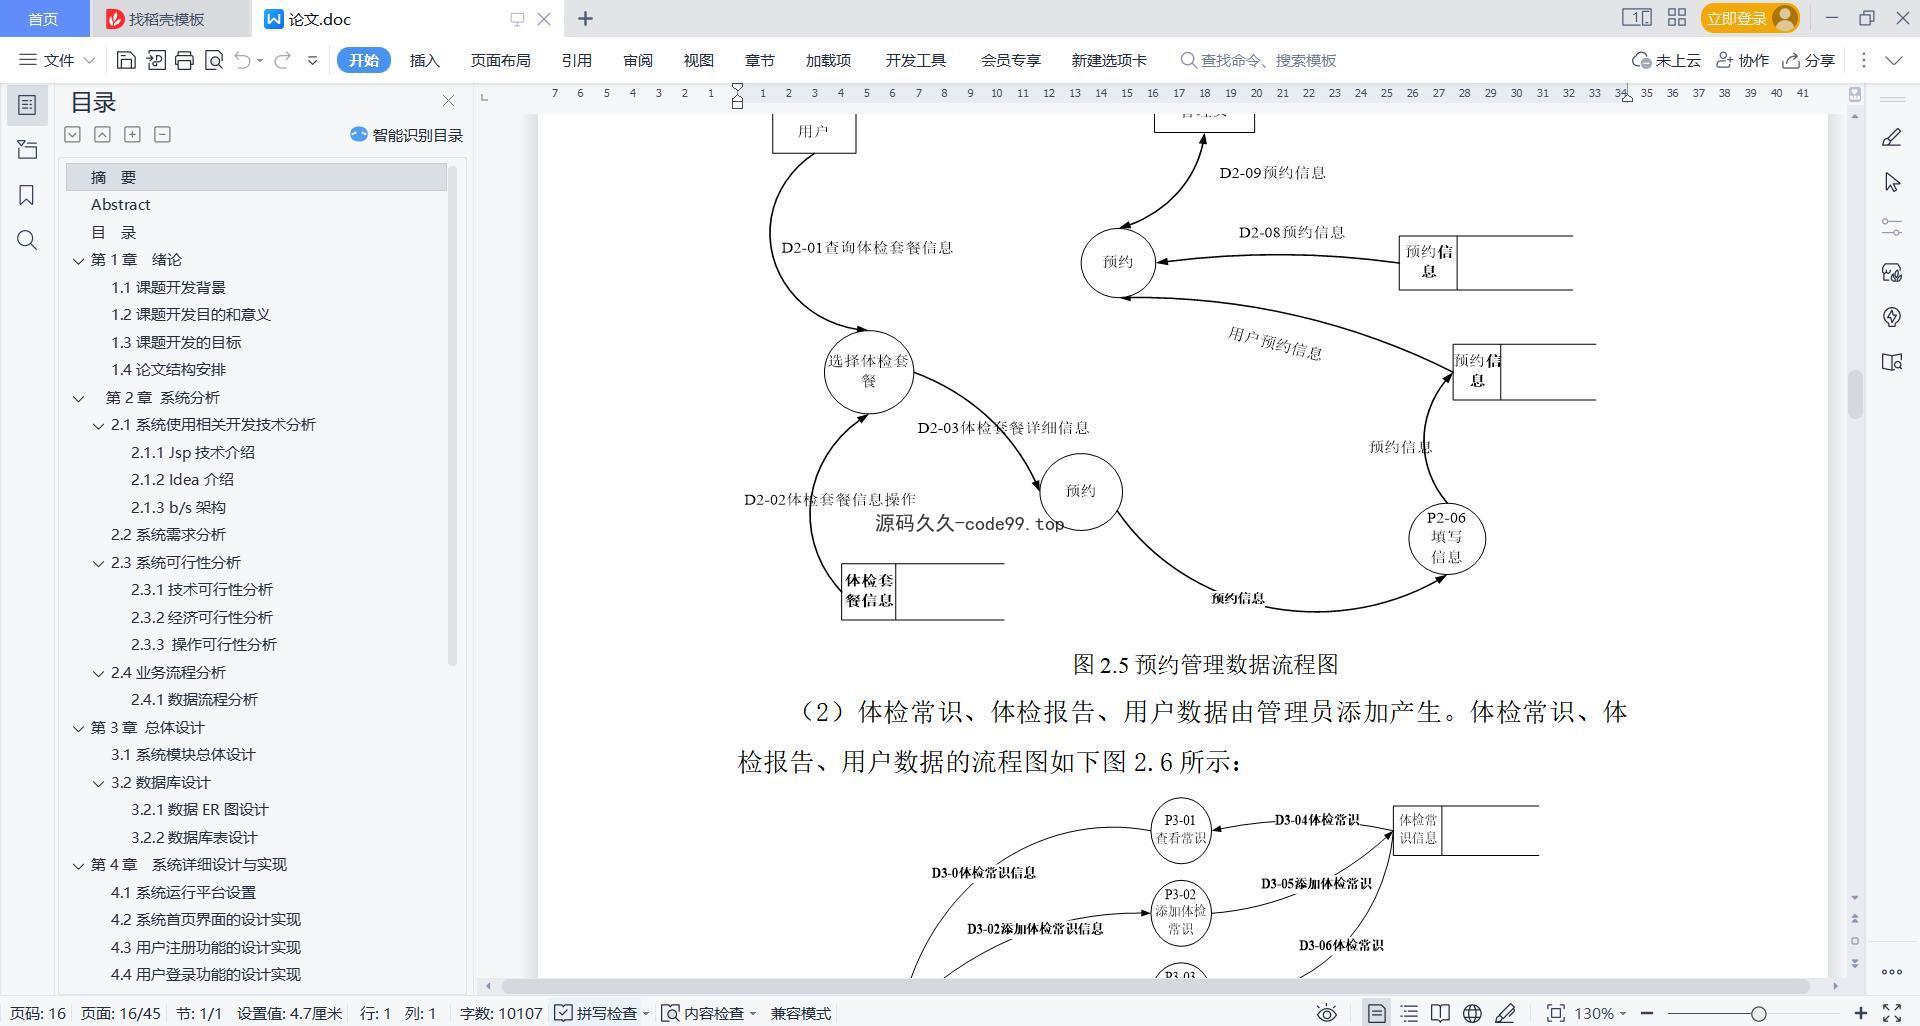Click the vertical document scrollbar thumb
The height and width of the screenshot is (1026, 1920).
[x=1855, y=393]
